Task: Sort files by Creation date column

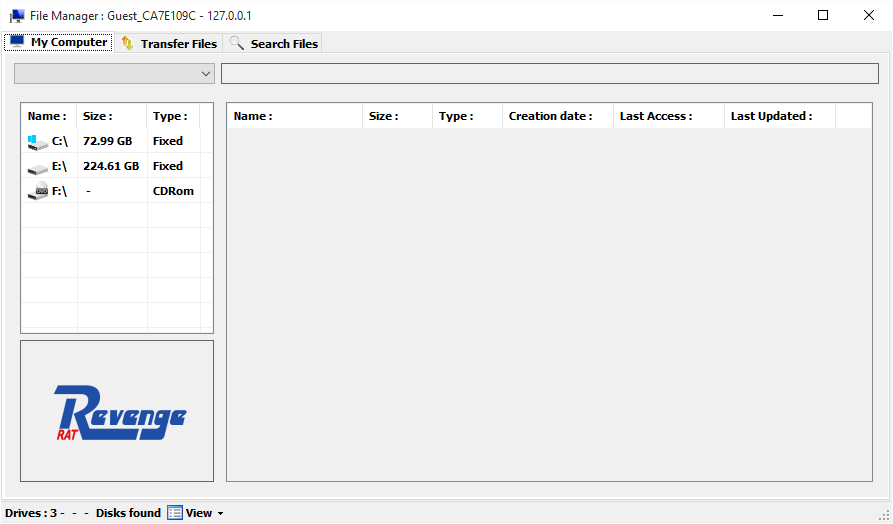Action: coord(558,116)
